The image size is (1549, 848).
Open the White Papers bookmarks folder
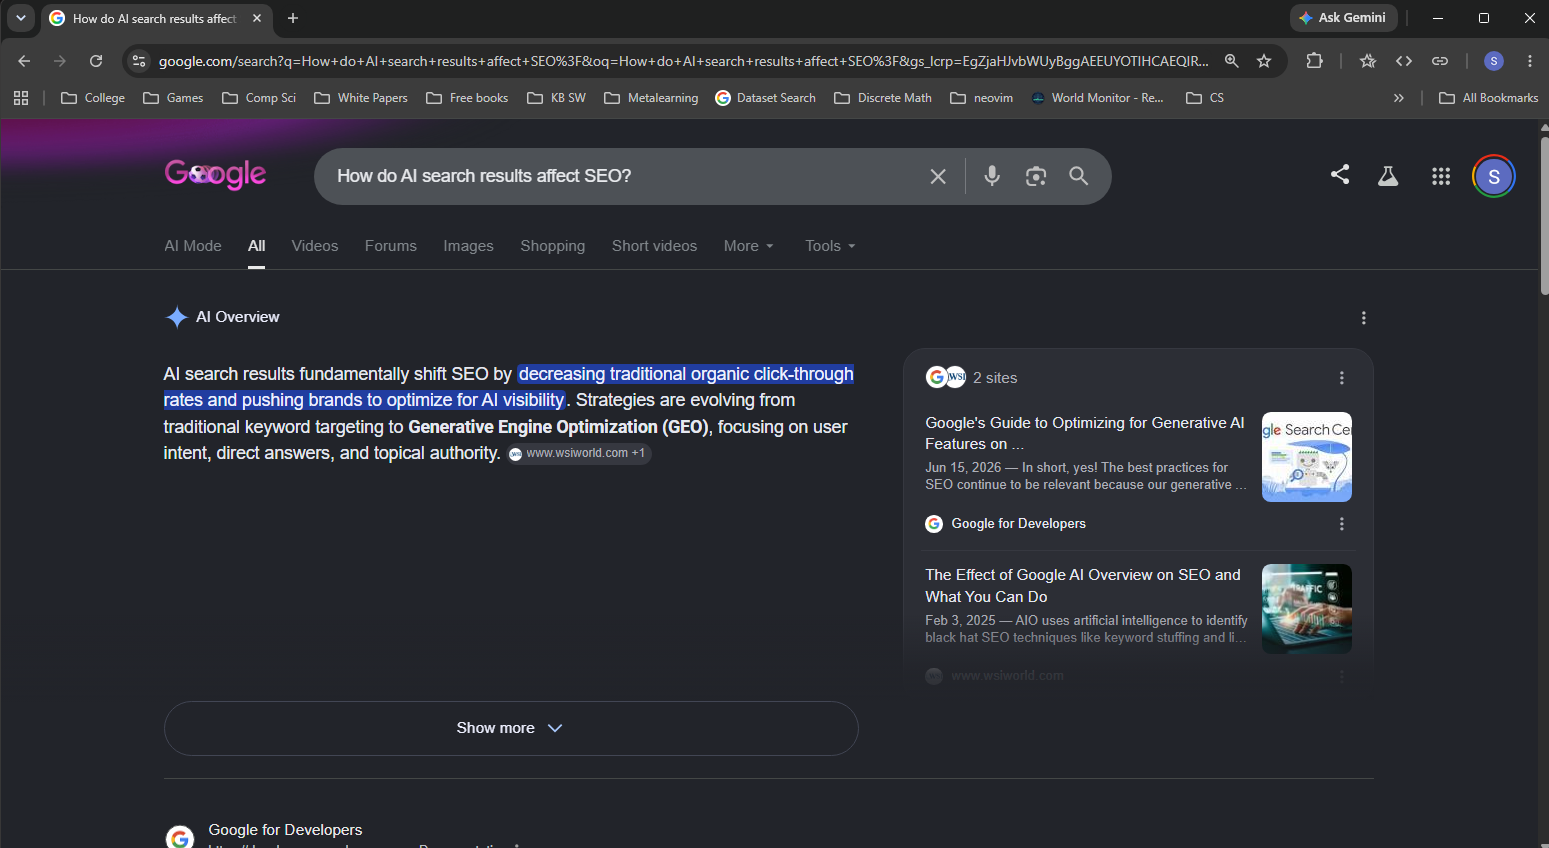(361, 98)
